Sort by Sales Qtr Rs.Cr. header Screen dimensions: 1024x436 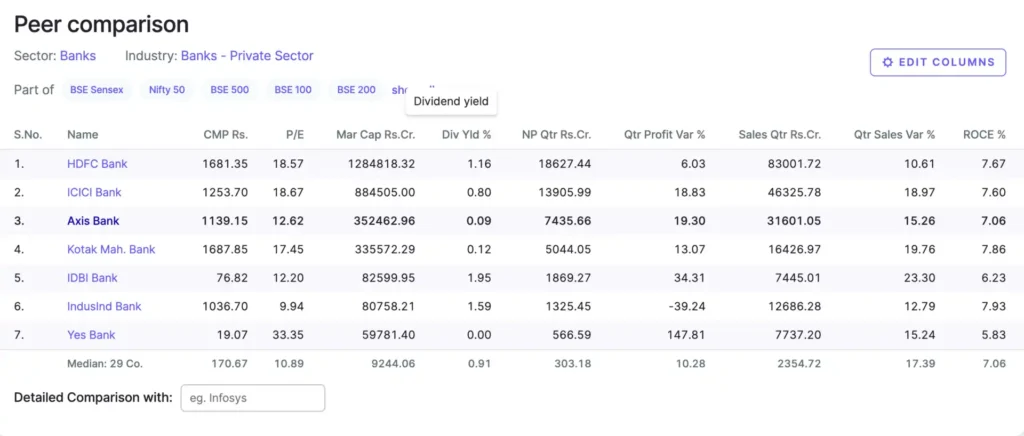click(780, 135)
